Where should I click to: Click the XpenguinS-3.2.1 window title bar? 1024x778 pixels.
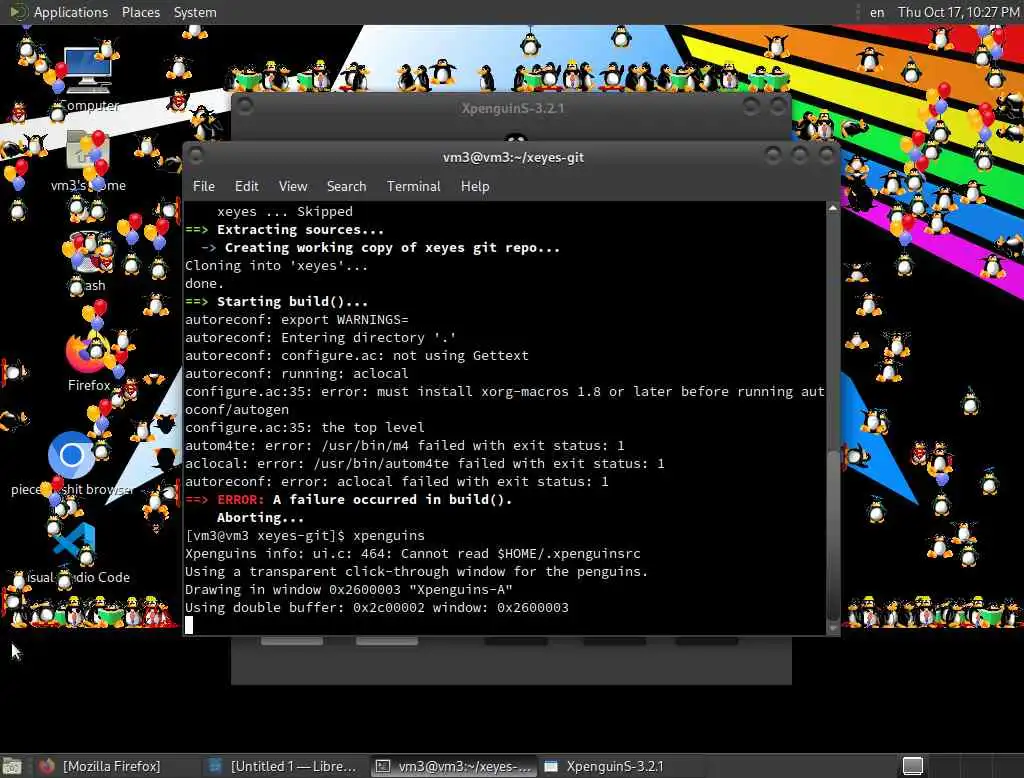[511, 108]
